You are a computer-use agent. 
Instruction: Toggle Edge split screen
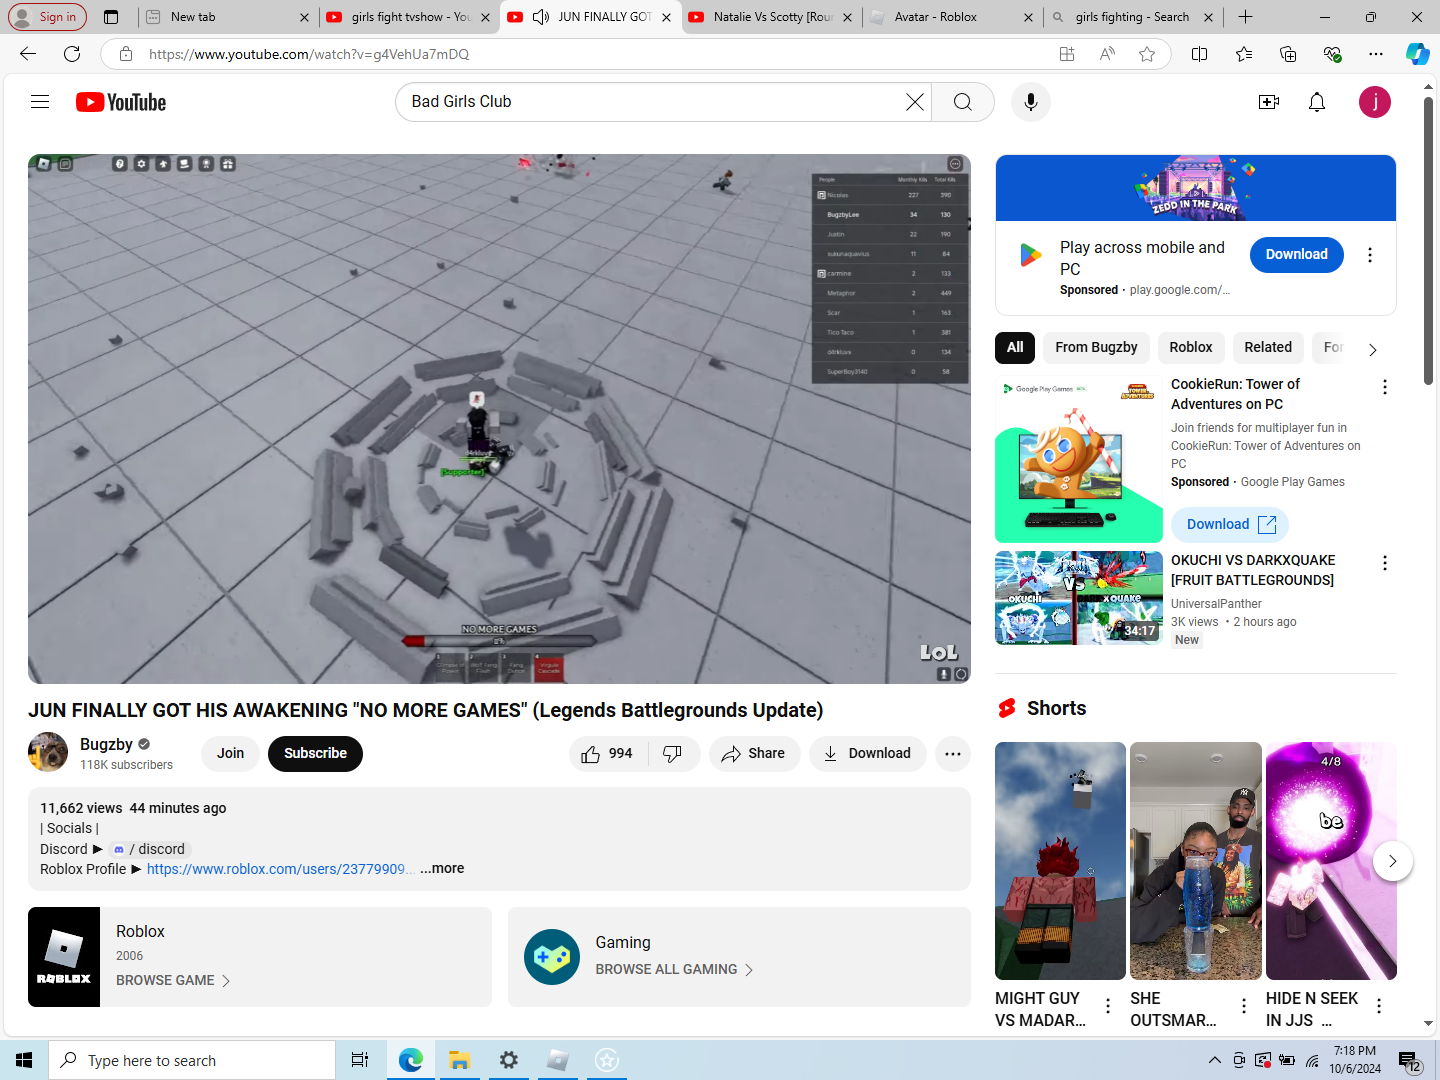click(1200, 54)
